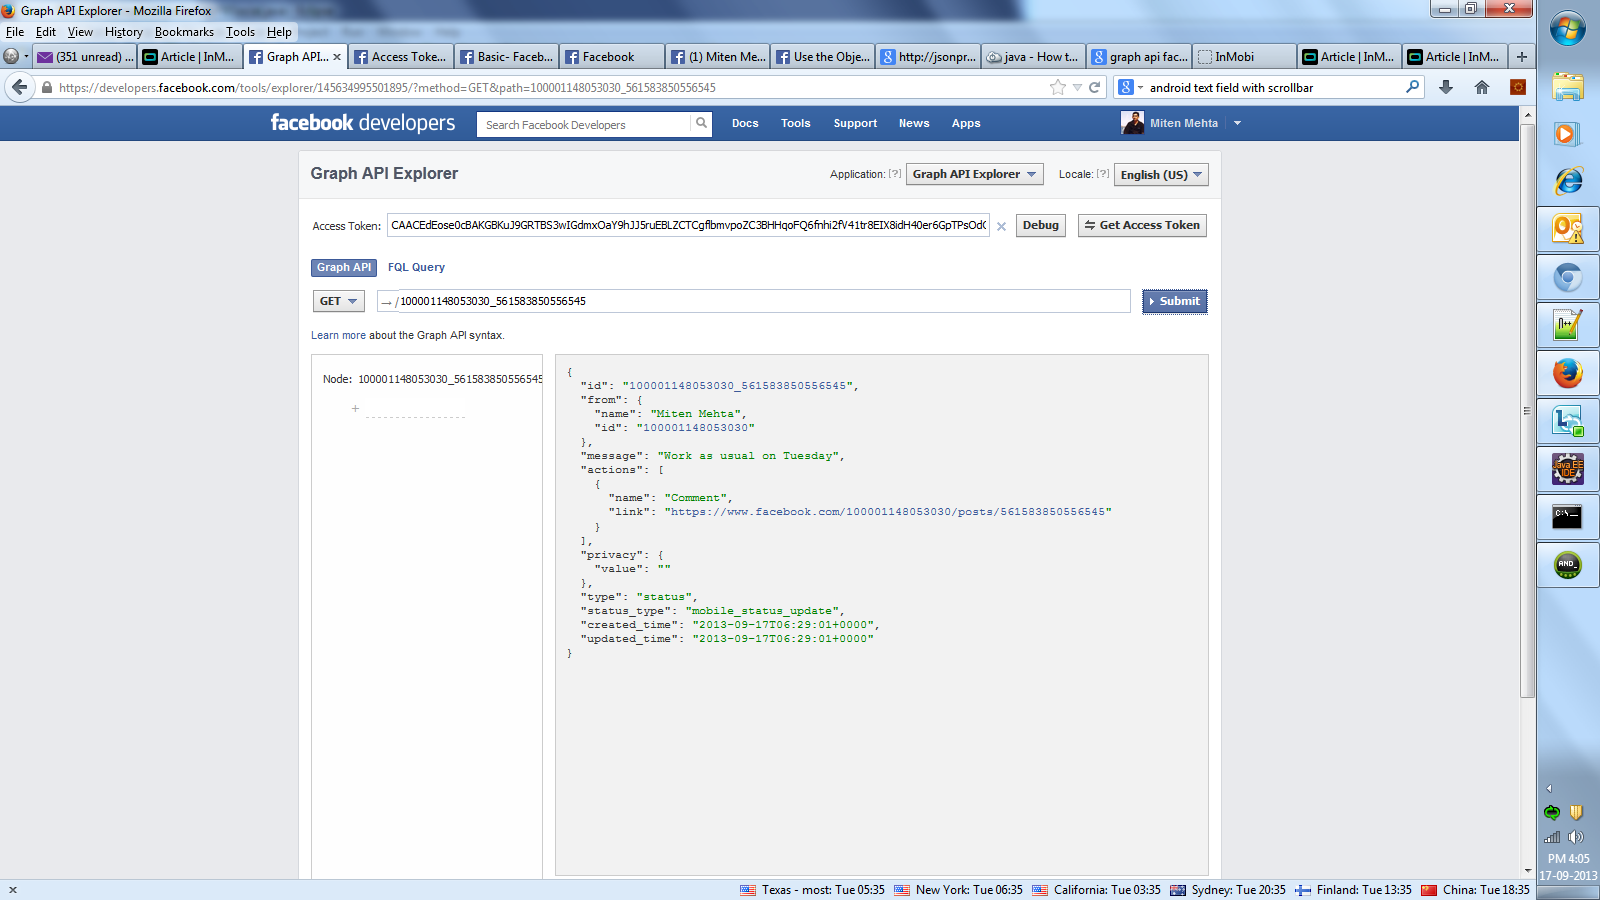Screen dimensions: 1600x900
Task: Reload the current page
Action: [1095, 88]
